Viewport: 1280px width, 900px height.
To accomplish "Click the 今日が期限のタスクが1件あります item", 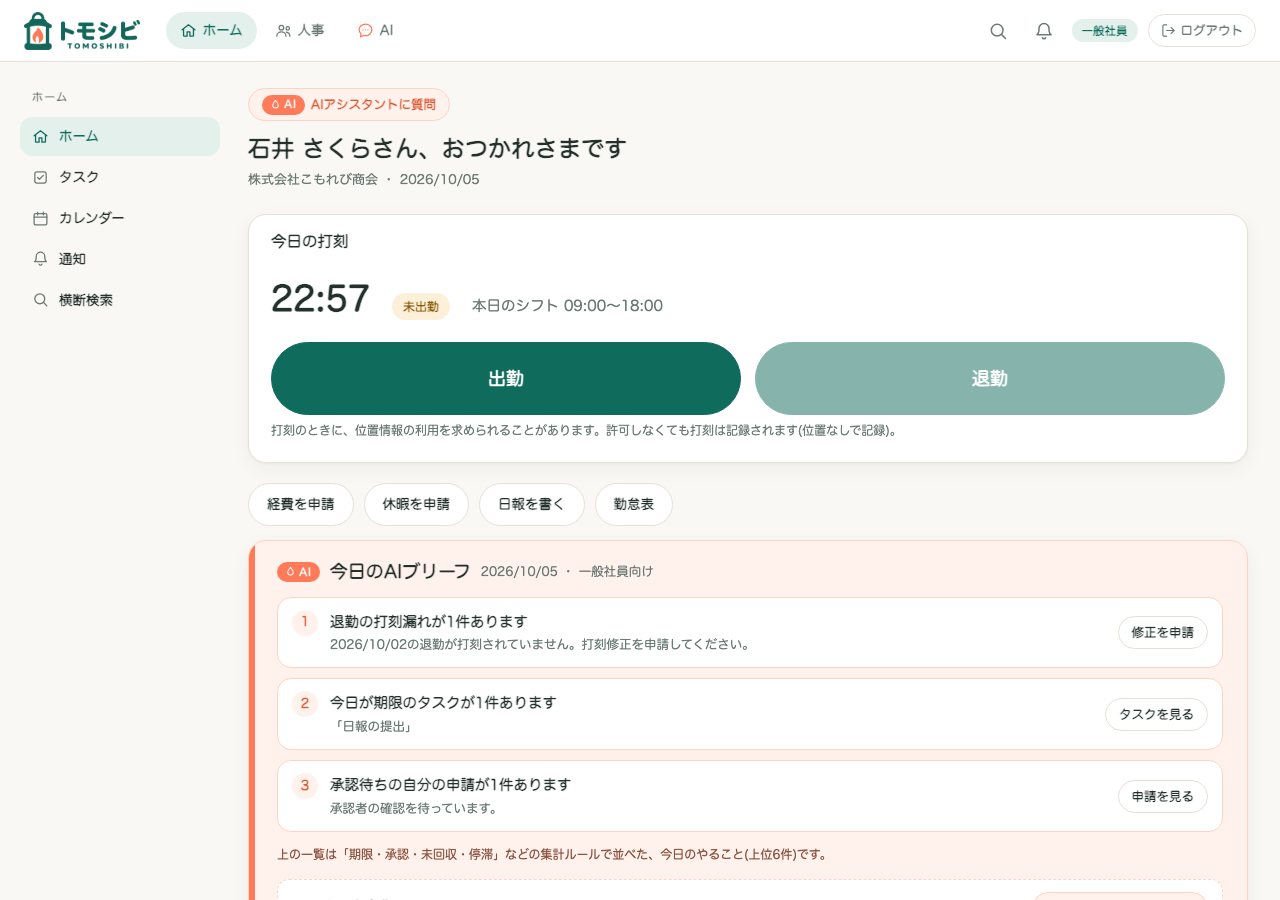I will 750,714.
